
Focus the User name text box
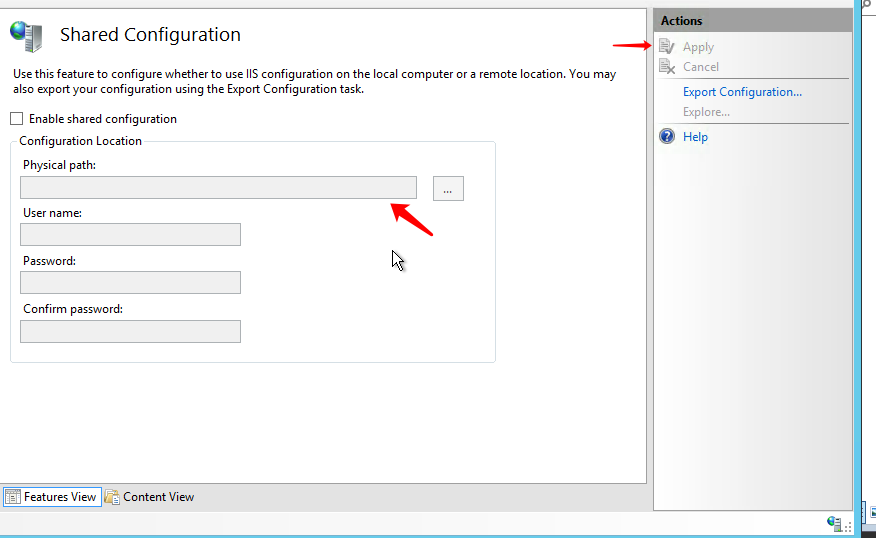tap(130, 235)
